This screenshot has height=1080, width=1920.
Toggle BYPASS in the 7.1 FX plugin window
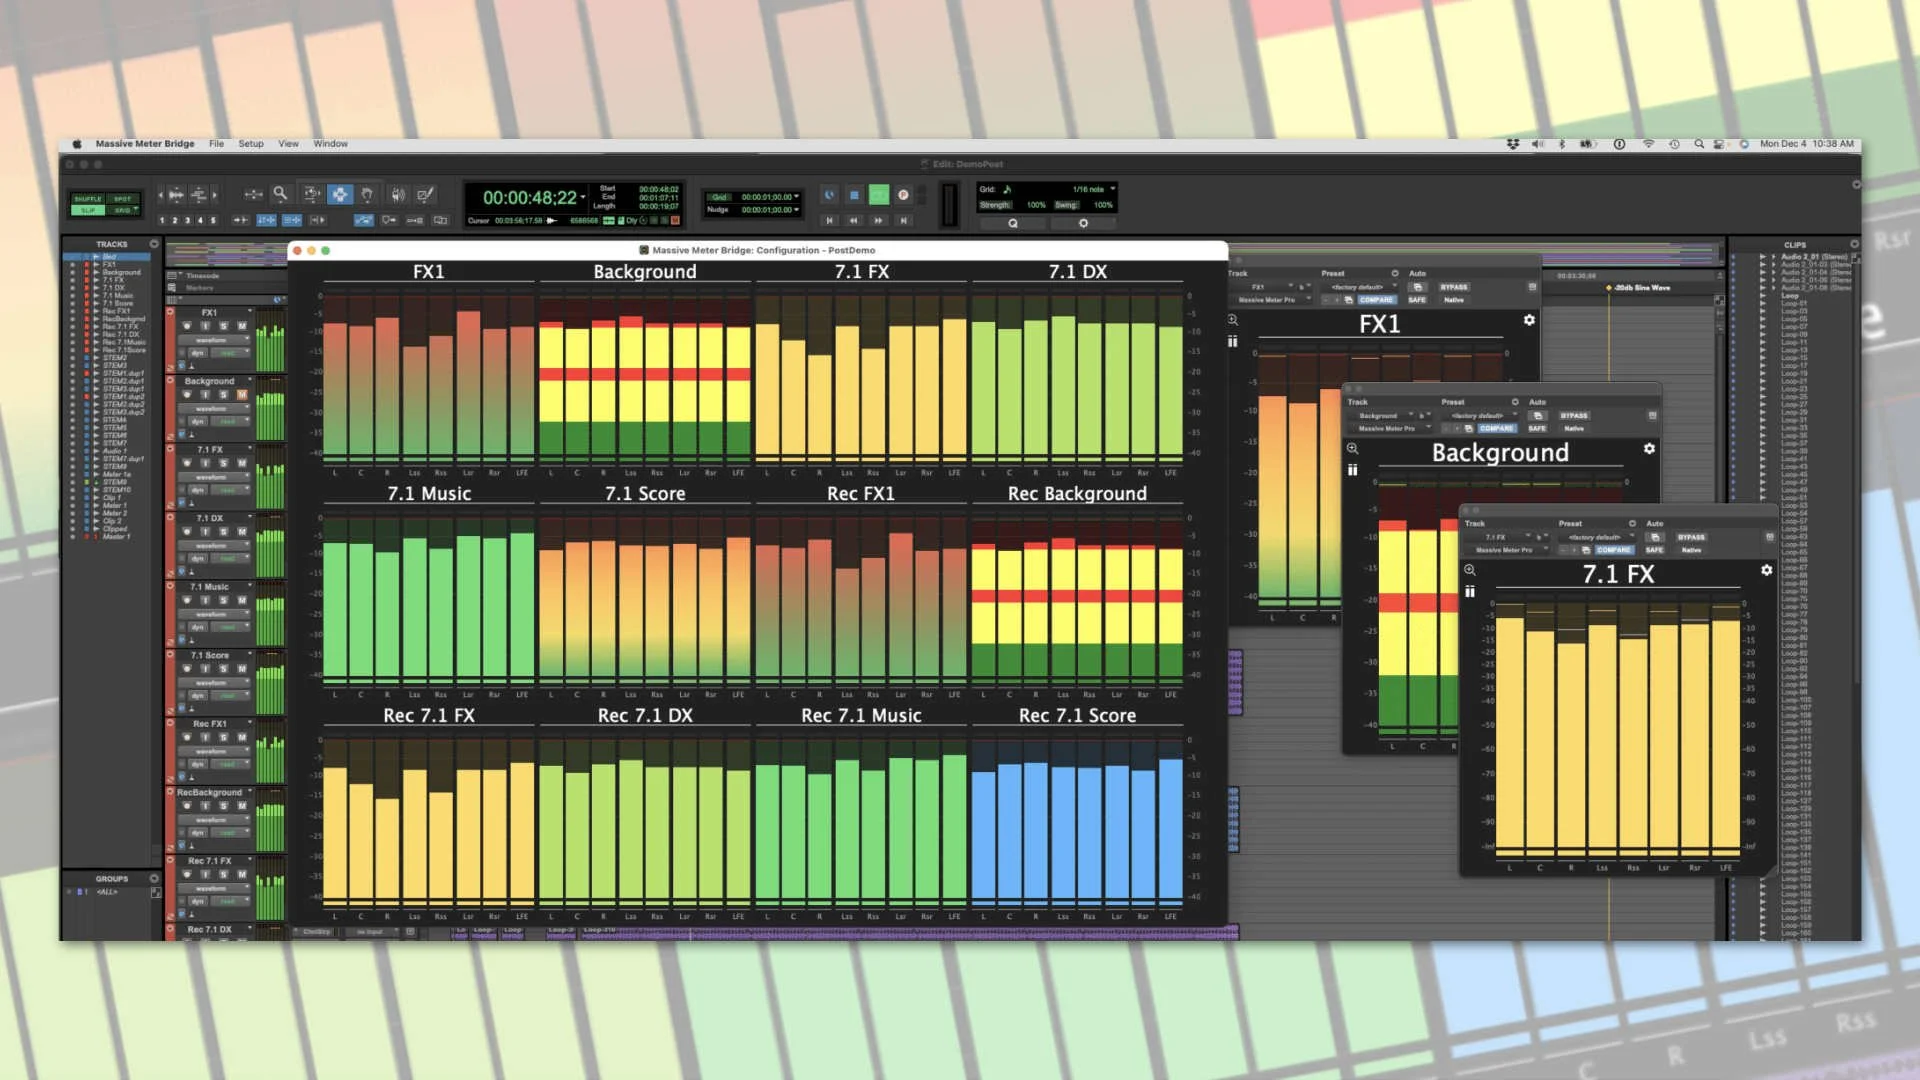[1691, 537]
